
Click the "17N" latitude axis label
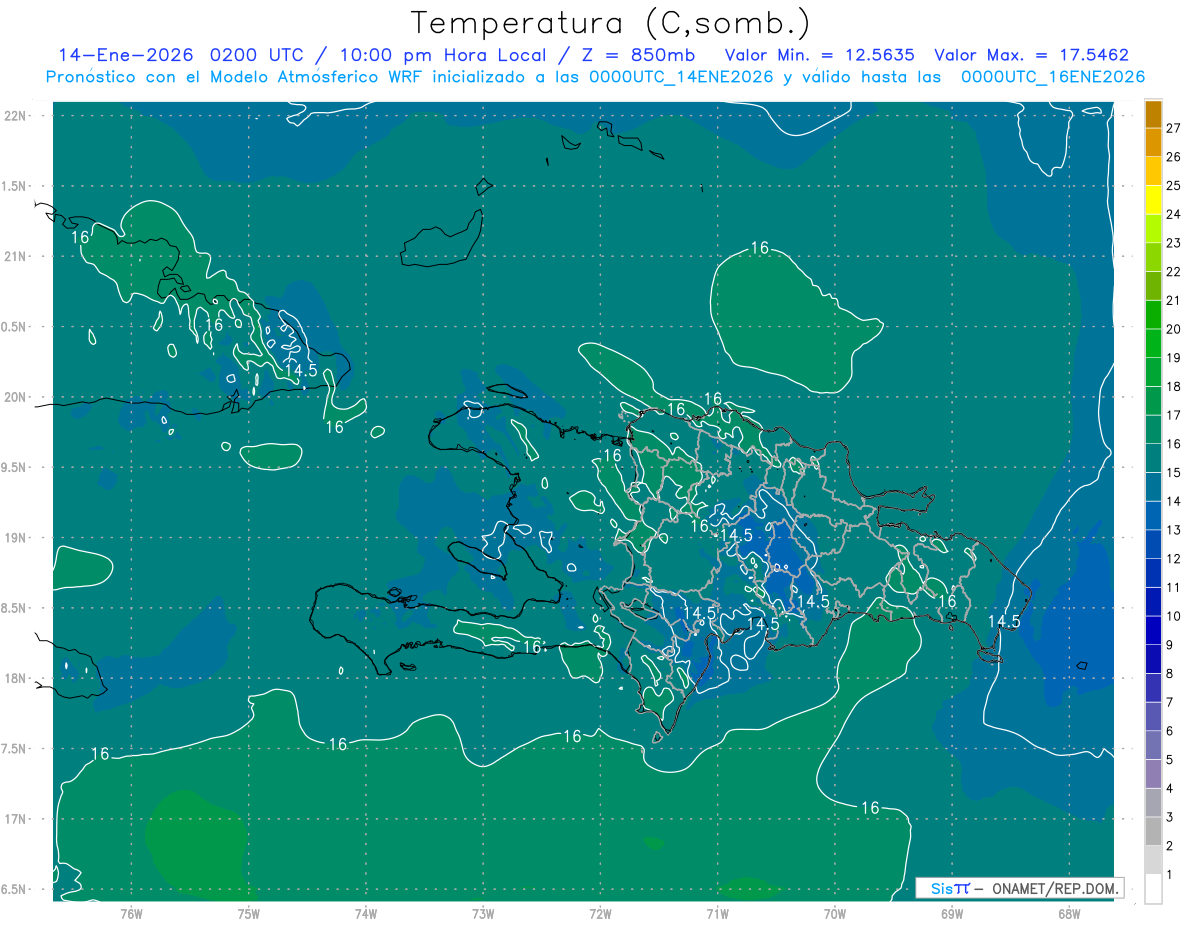click(14, 819)
